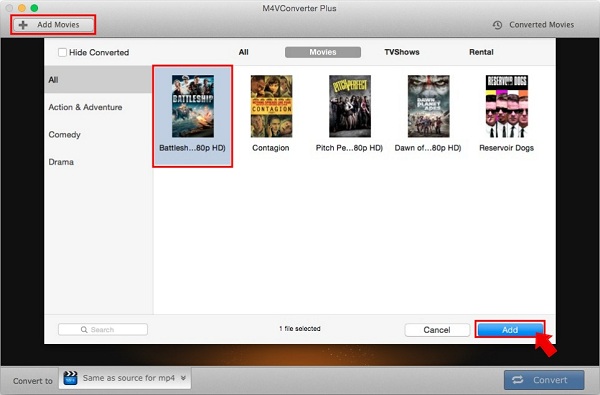
Task: Switch to the All tab
Action: coord(243,52)
